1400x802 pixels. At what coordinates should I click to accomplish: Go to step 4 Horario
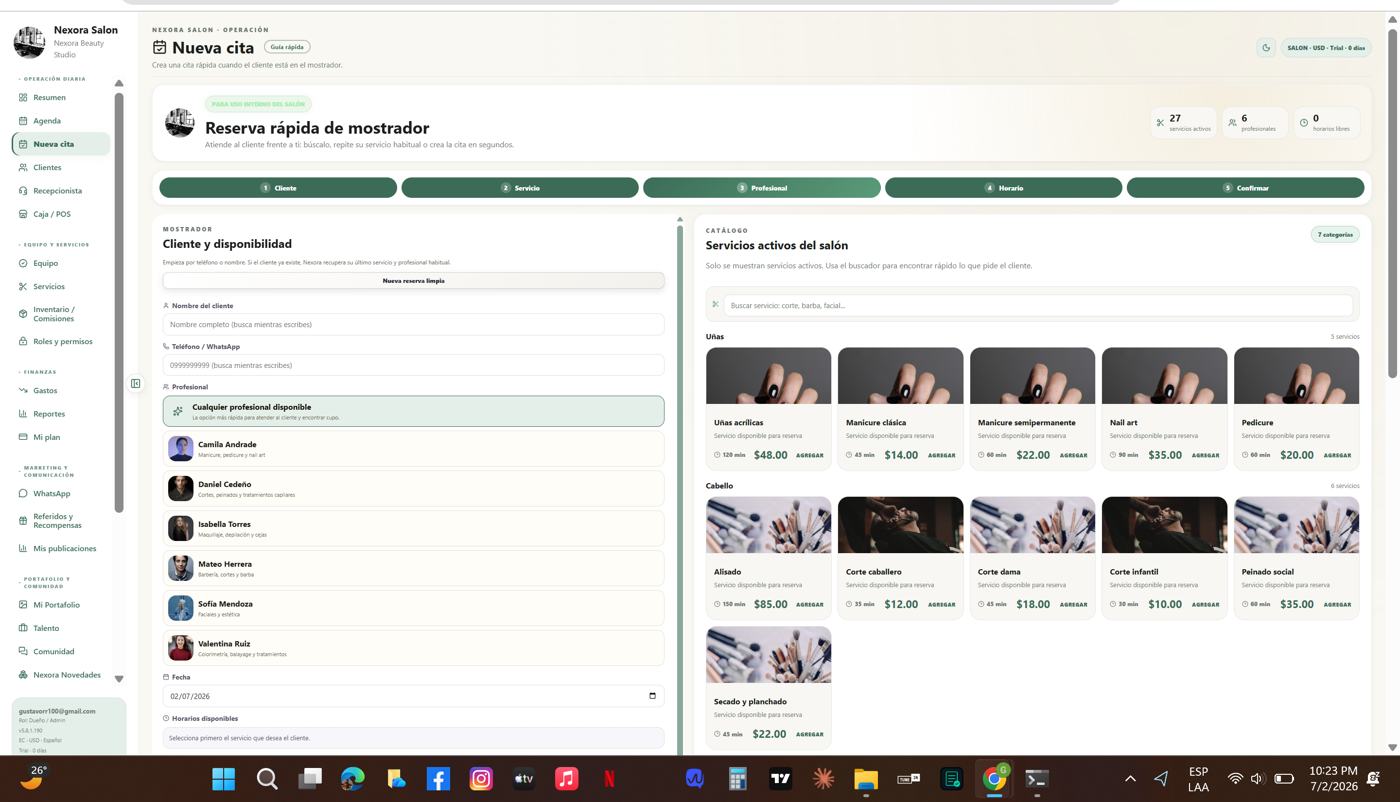click(x=1003, y=187)
